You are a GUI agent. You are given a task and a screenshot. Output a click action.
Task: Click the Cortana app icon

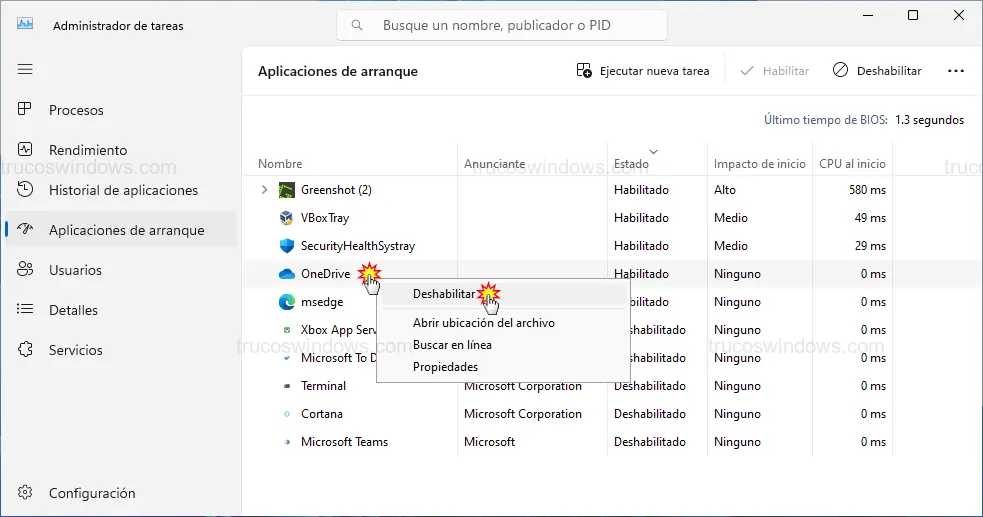286,414
